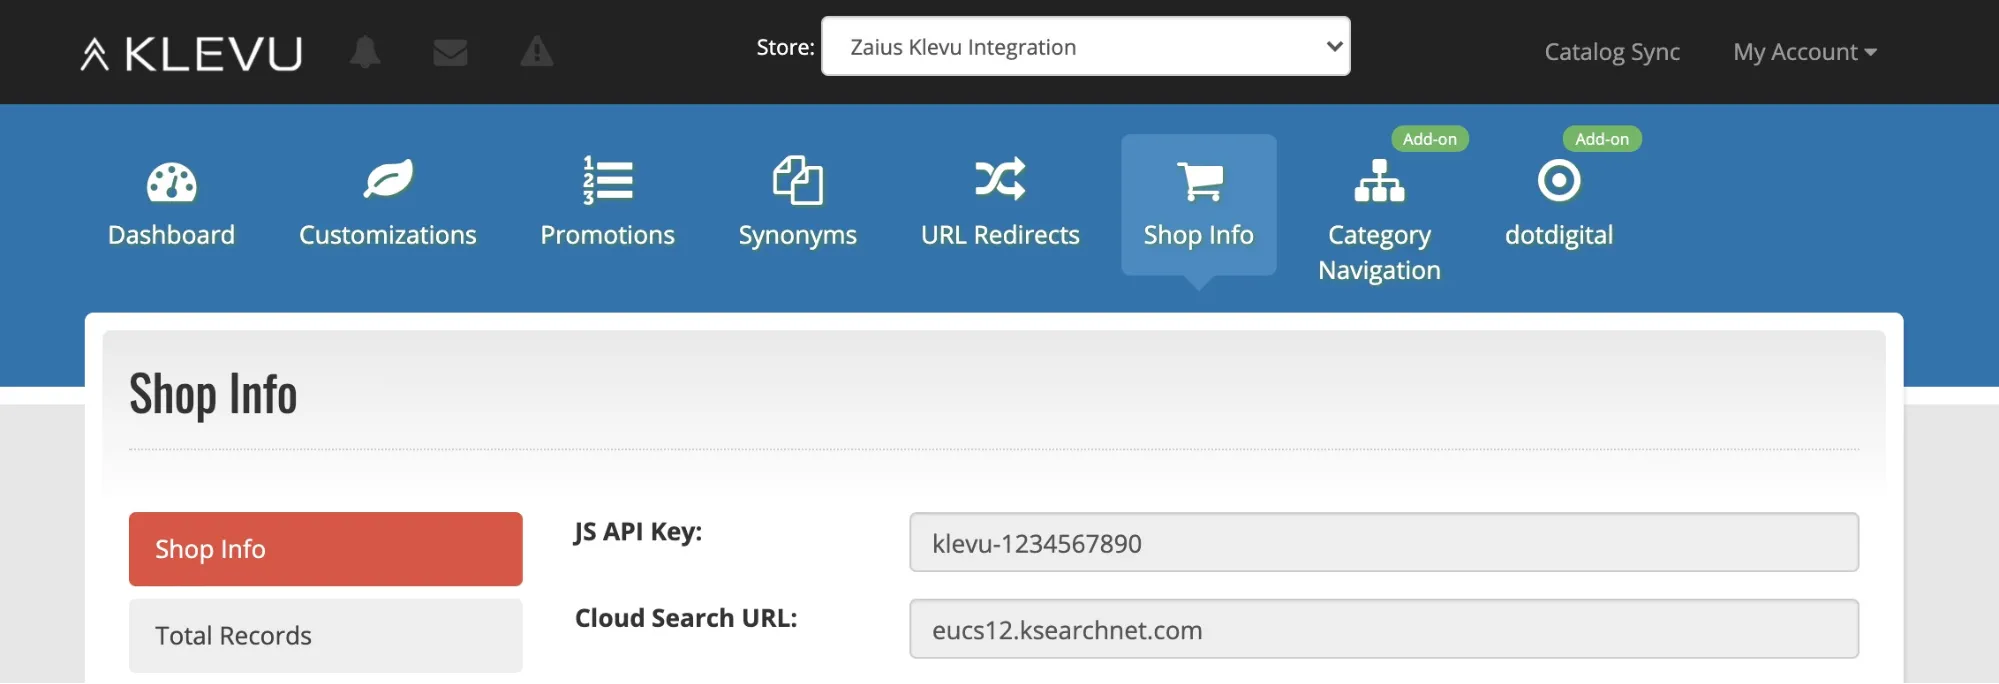Click the URL Redirects shuffle icon
The image size is (1999, 684).
pos(1000,179)
